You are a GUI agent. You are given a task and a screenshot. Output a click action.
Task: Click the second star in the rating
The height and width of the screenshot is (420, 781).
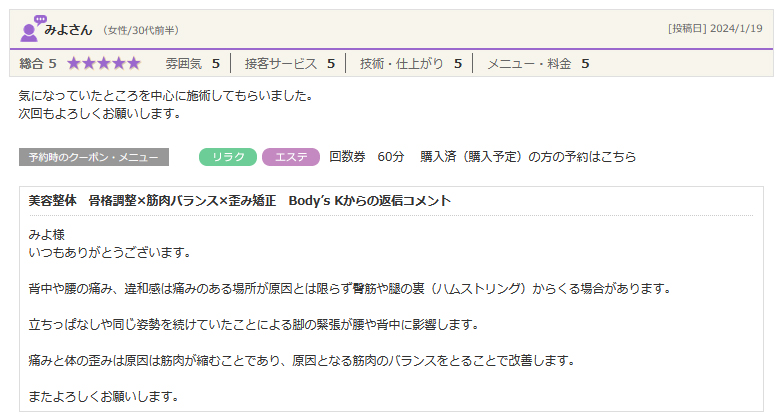pyautogui.click(x=90, y=63)
